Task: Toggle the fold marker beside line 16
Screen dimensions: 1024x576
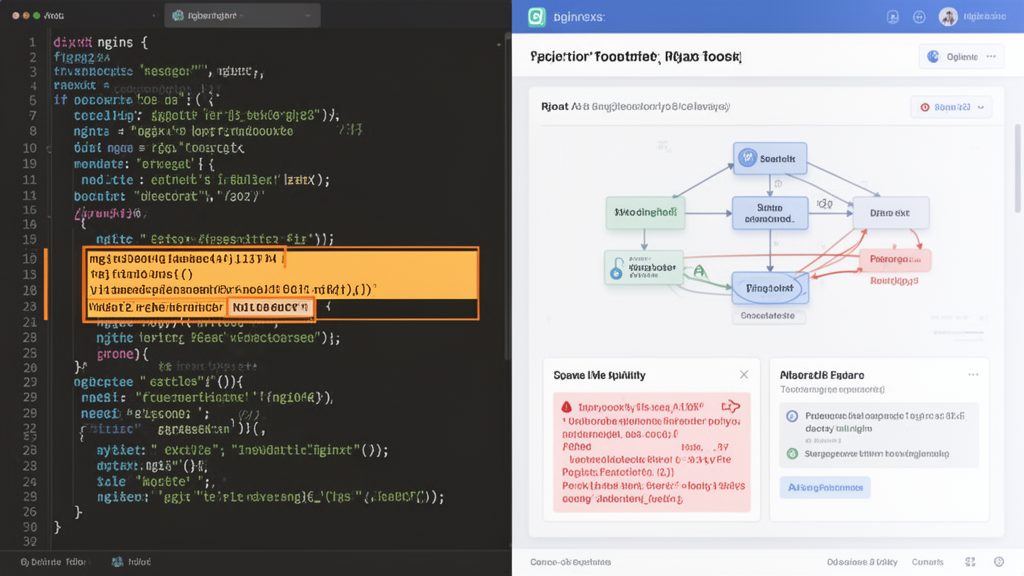Action: point(48,215)
